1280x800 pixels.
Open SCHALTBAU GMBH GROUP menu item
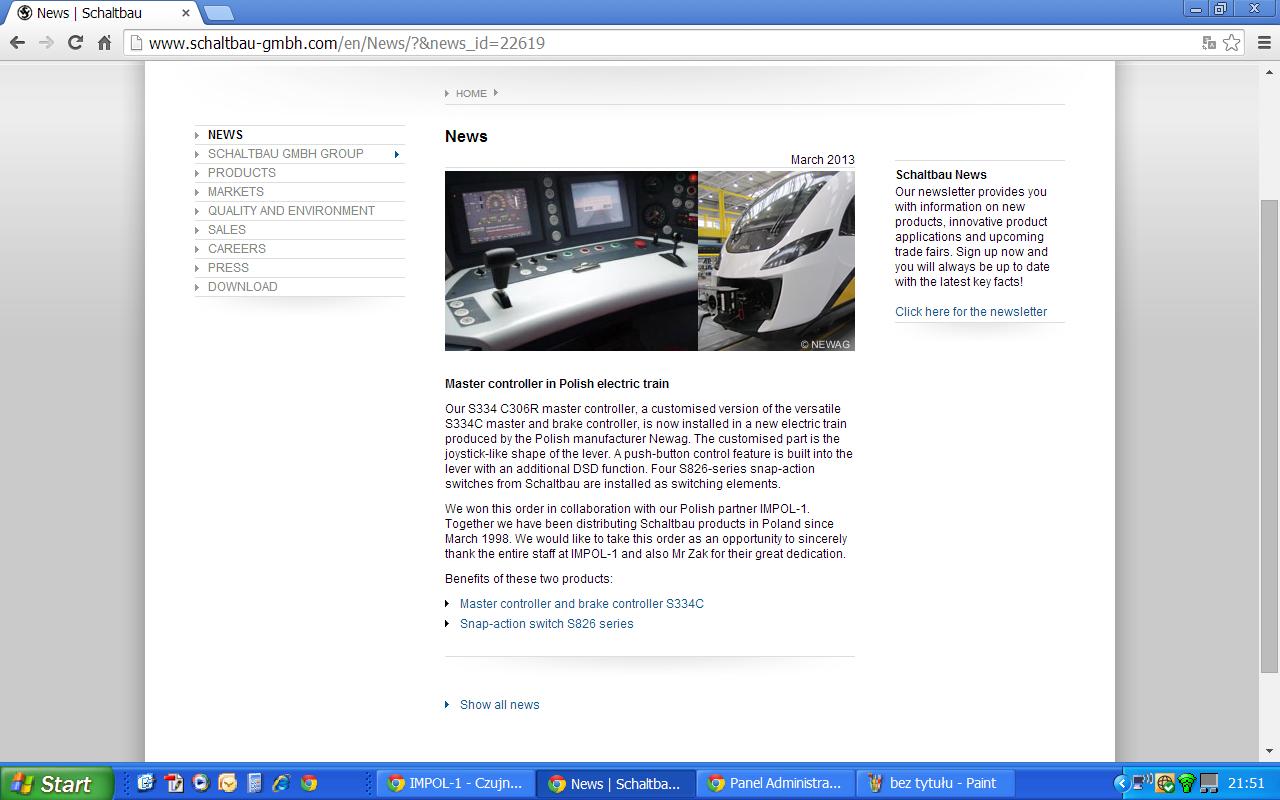pos(286,153)
